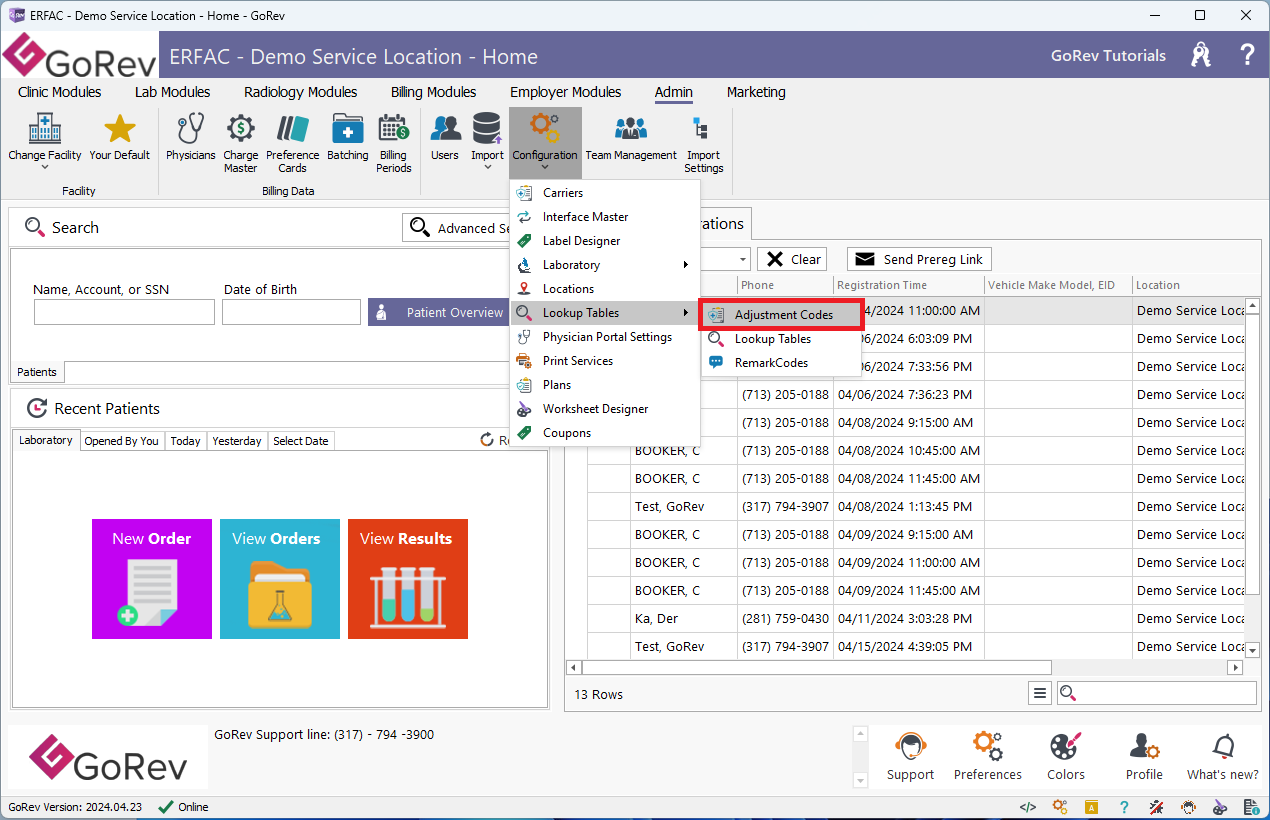Click the help question mark in header
Image resolution: width=1270 pixels, height=820 pixels.
(1247, 55)
